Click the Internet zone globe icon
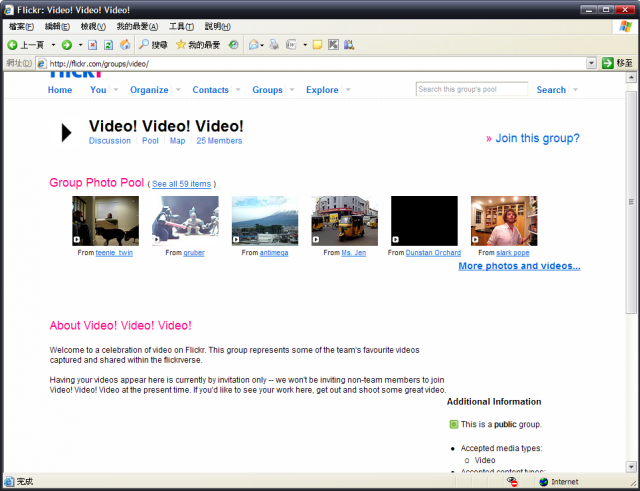The height and width of the screenshot is (491, 640). (x=544, y=482)
